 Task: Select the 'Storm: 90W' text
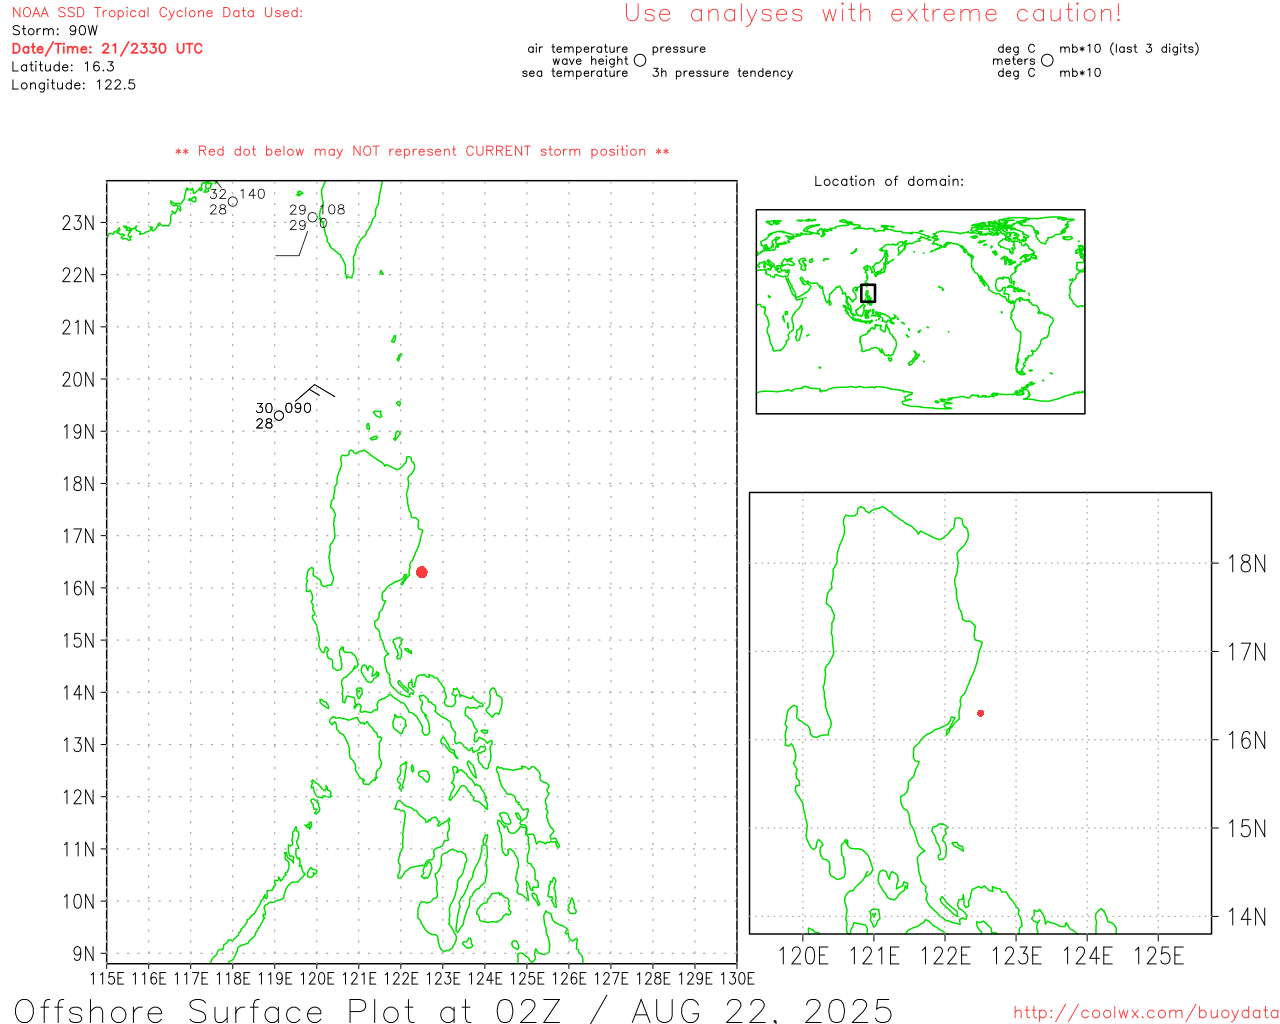[55, 31]
